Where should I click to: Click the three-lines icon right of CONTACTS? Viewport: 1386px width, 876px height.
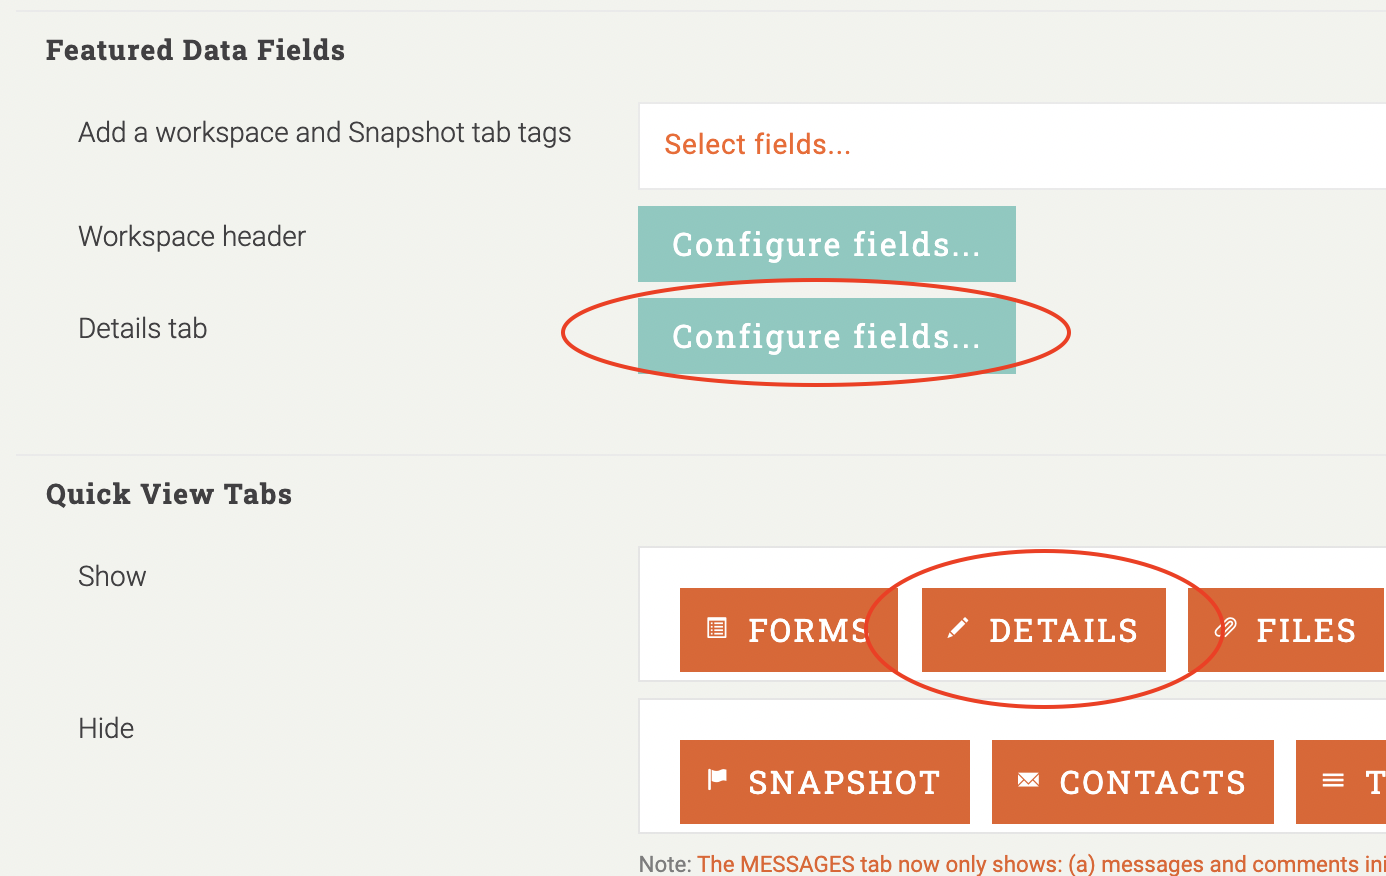click(1333, 781)
